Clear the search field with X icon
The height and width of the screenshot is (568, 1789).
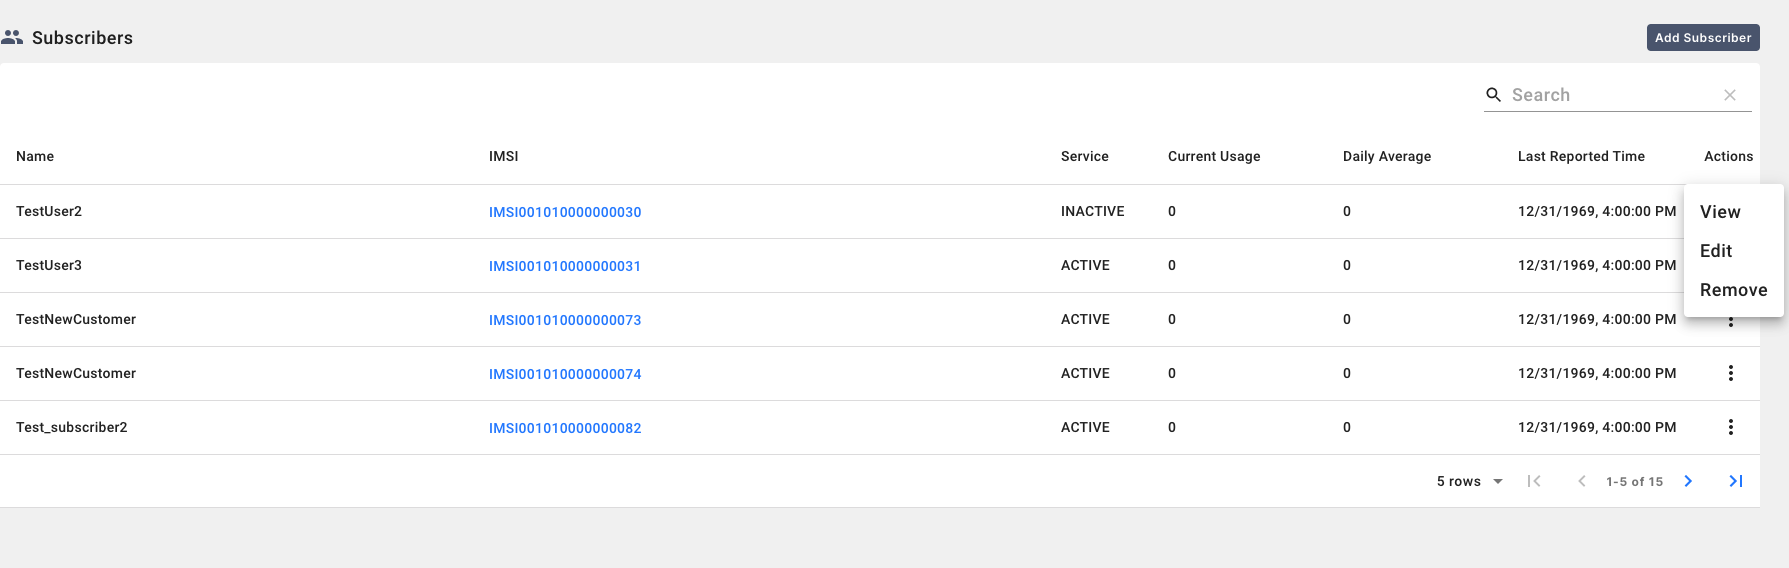pyautogui.click(x=1730, y=95)
